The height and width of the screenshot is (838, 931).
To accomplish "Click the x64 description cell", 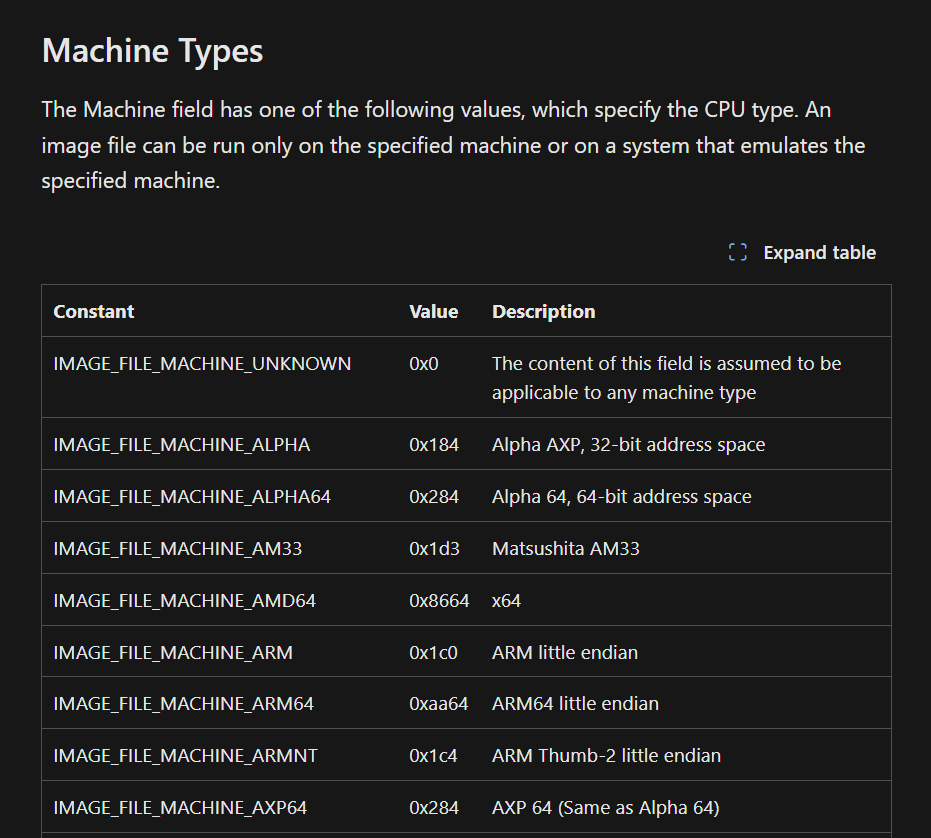I will (506, 600).
